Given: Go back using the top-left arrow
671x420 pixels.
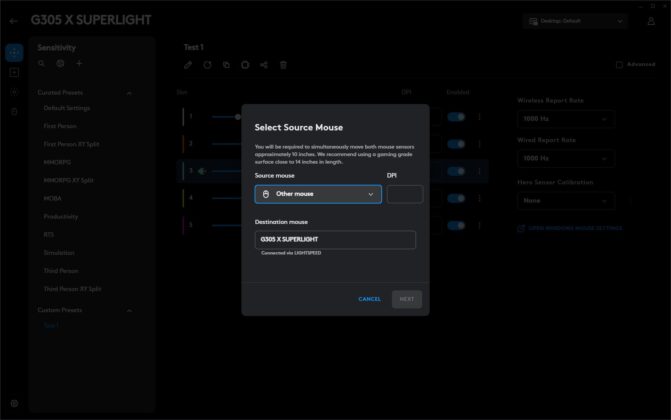Looking at the screenshot, I should click(x=13, y=21).
